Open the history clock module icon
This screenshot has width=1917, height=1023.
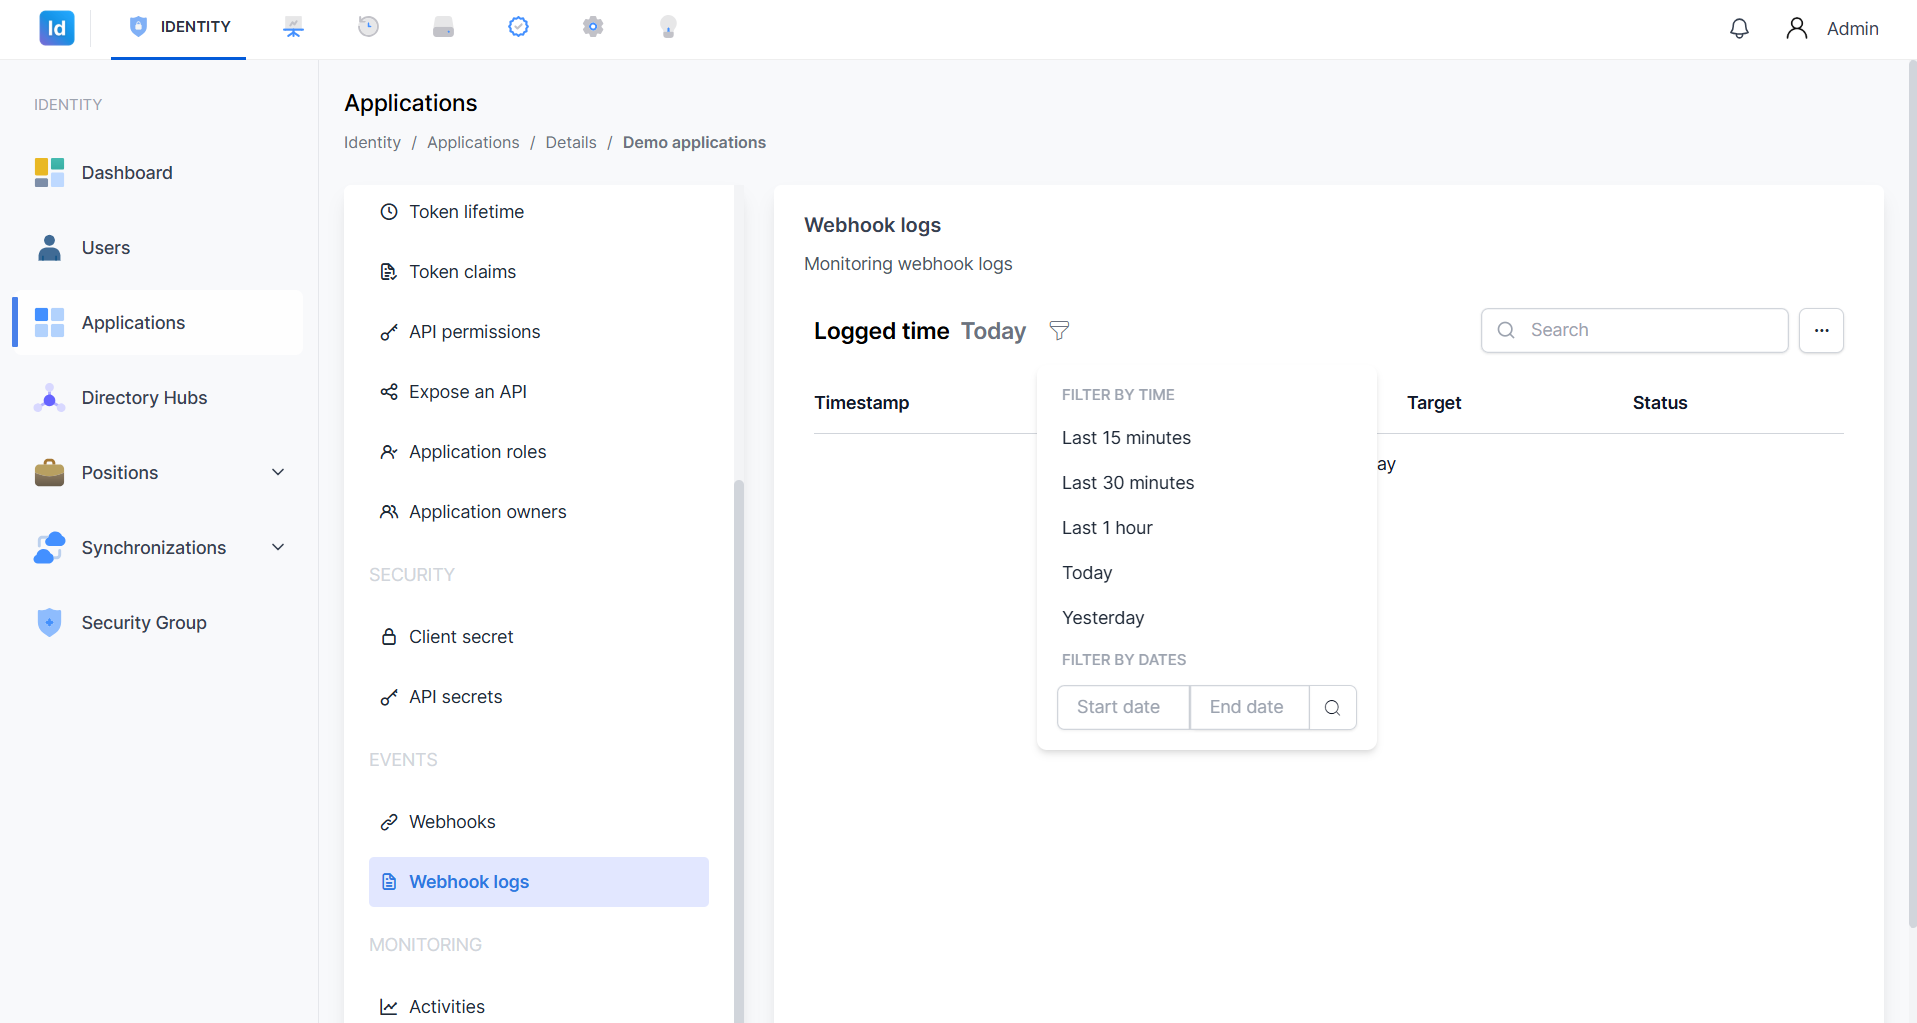tap(368, 27)
